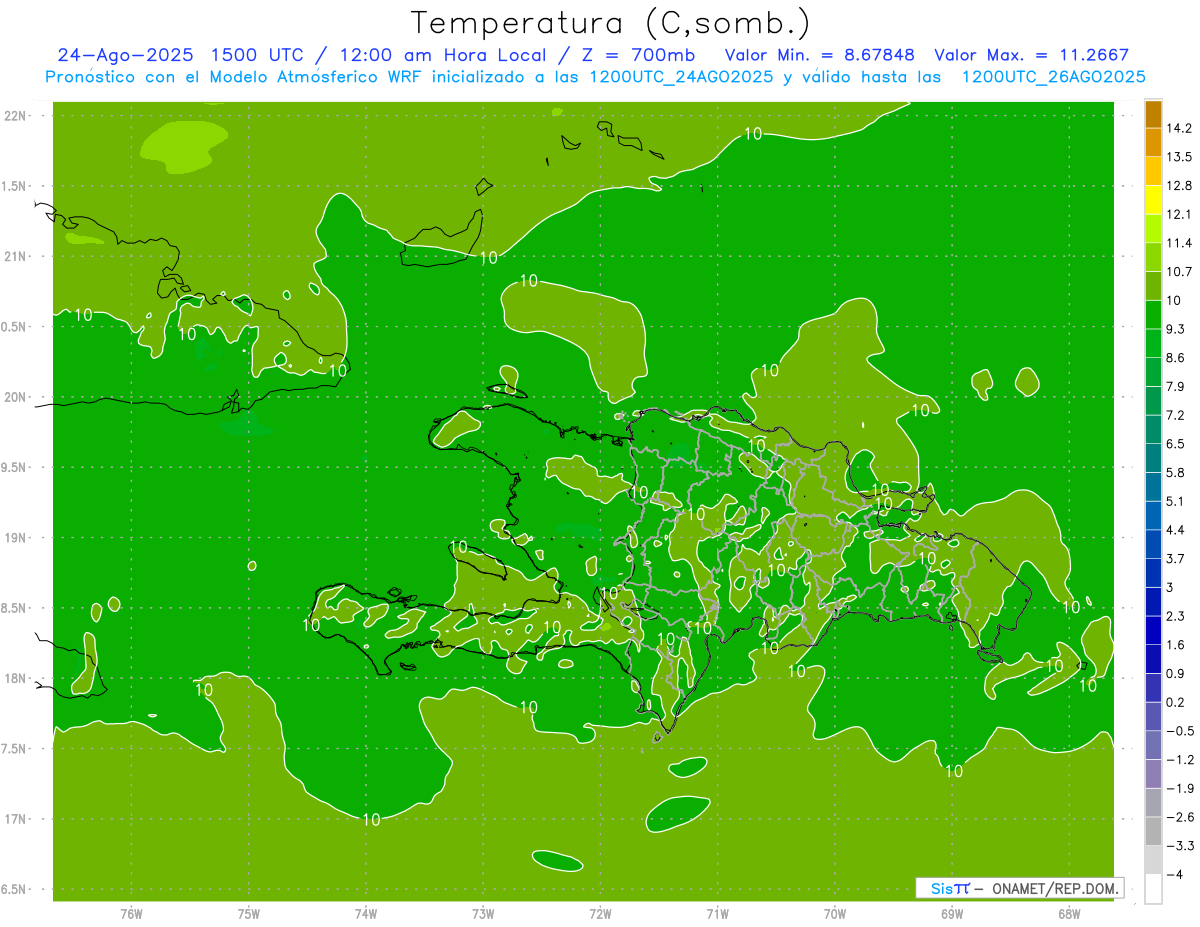1200x927 pixels.
Task: Click the '76W' longitude axis label
Action: 131,913
